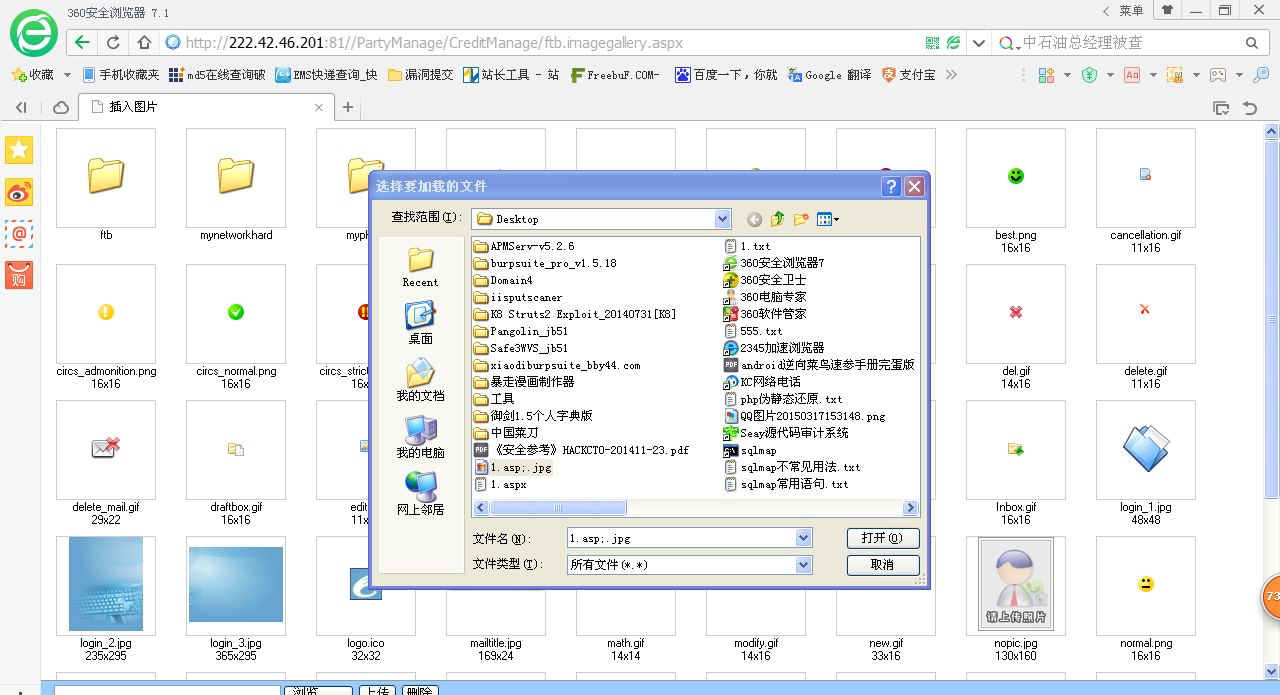
Task: Expand the bookmarks overflow chevron
Action: click(x=951, y=75)
